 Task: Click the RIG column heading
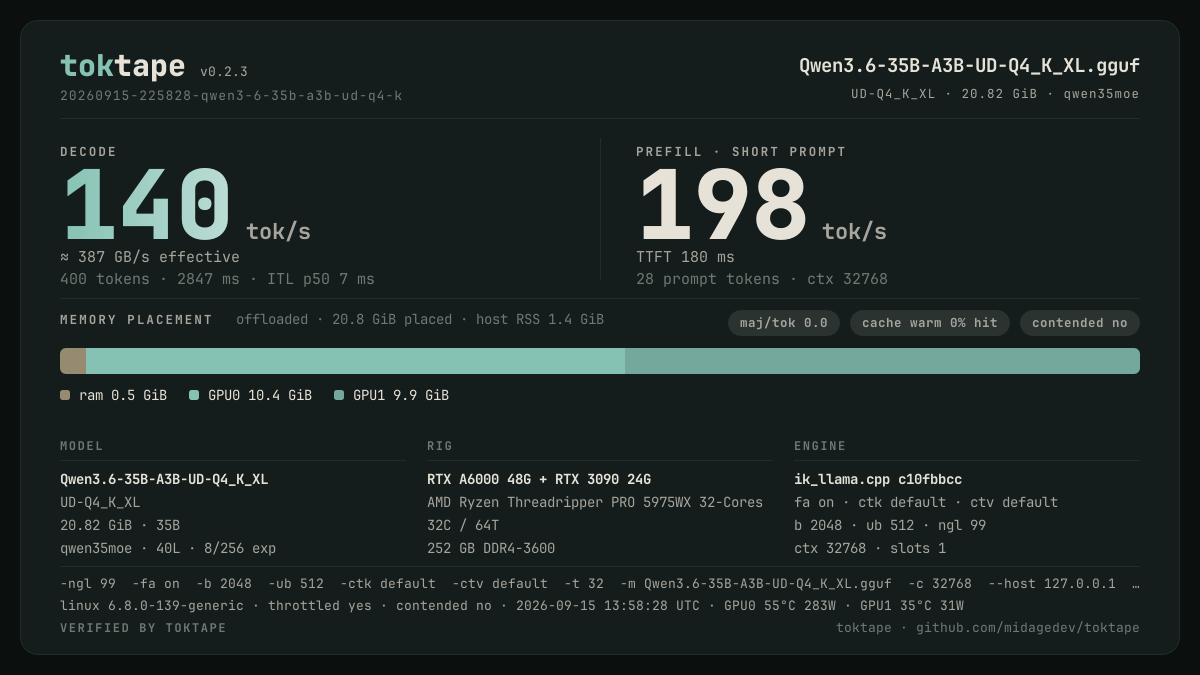440,446
